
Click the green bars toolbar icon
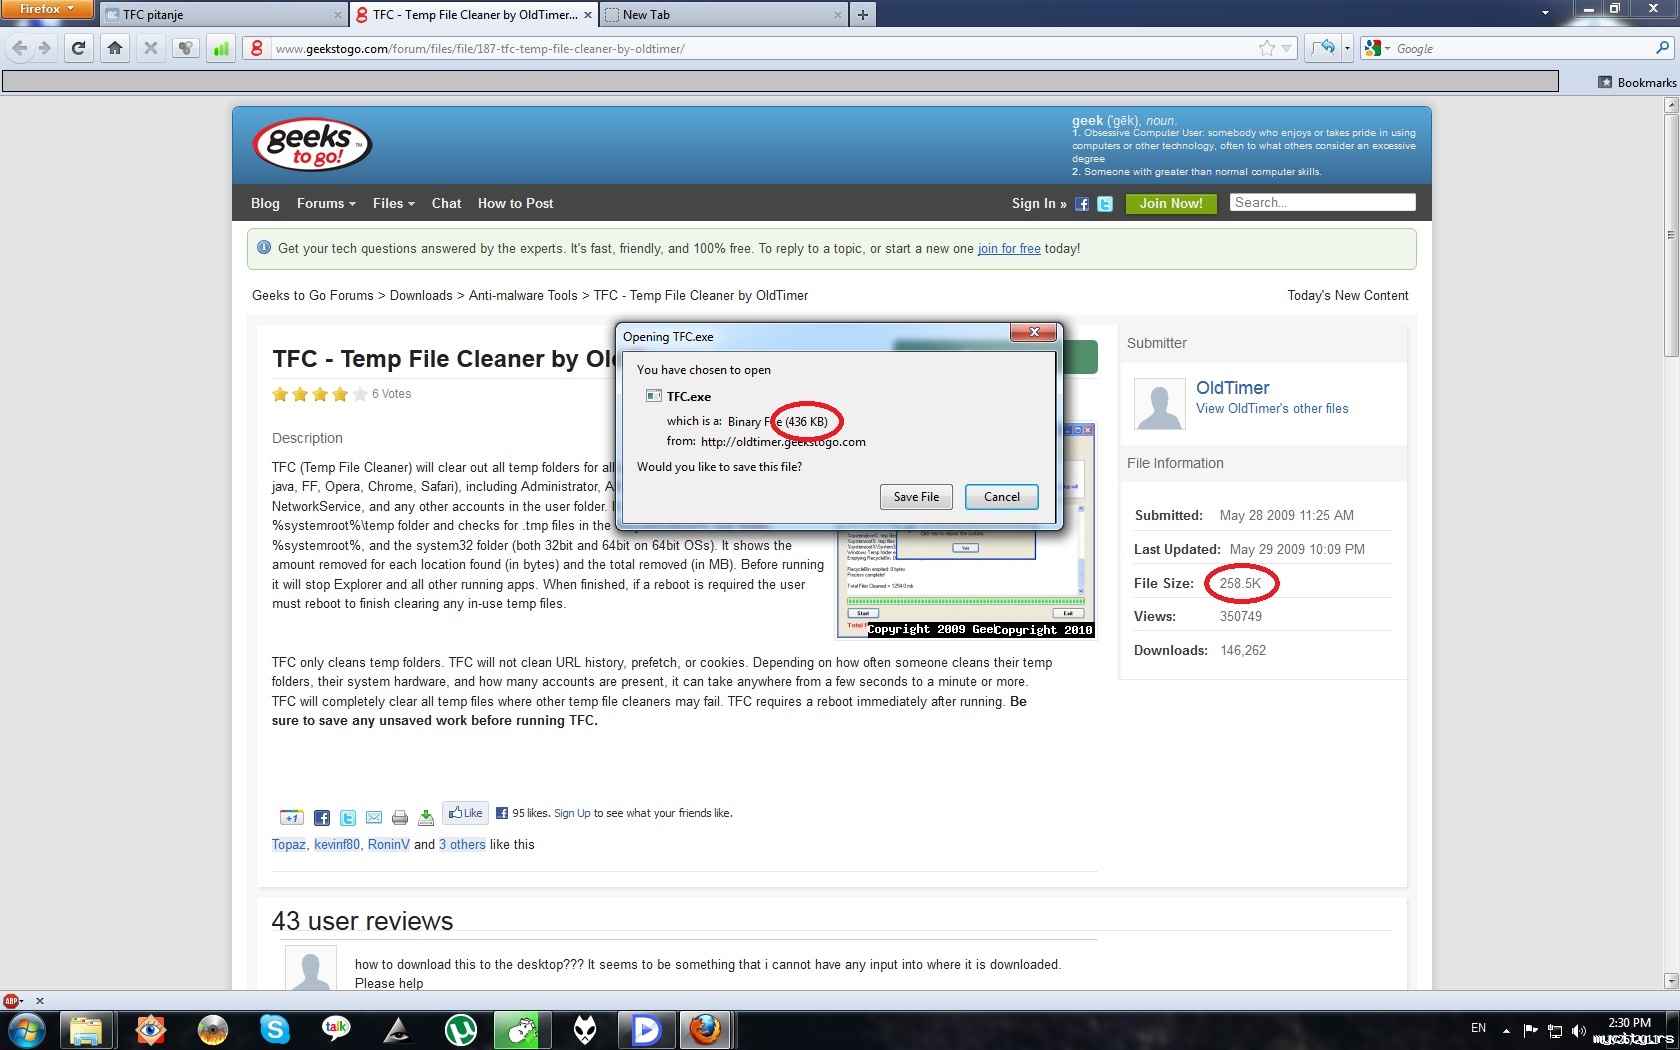coord(221,48)
